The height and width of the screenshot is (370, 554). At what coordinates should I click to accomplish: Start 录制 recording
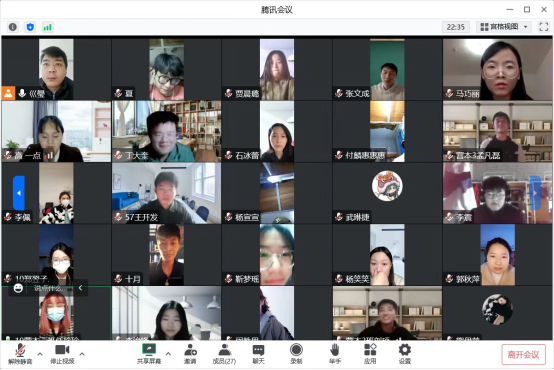pos(296,354)
